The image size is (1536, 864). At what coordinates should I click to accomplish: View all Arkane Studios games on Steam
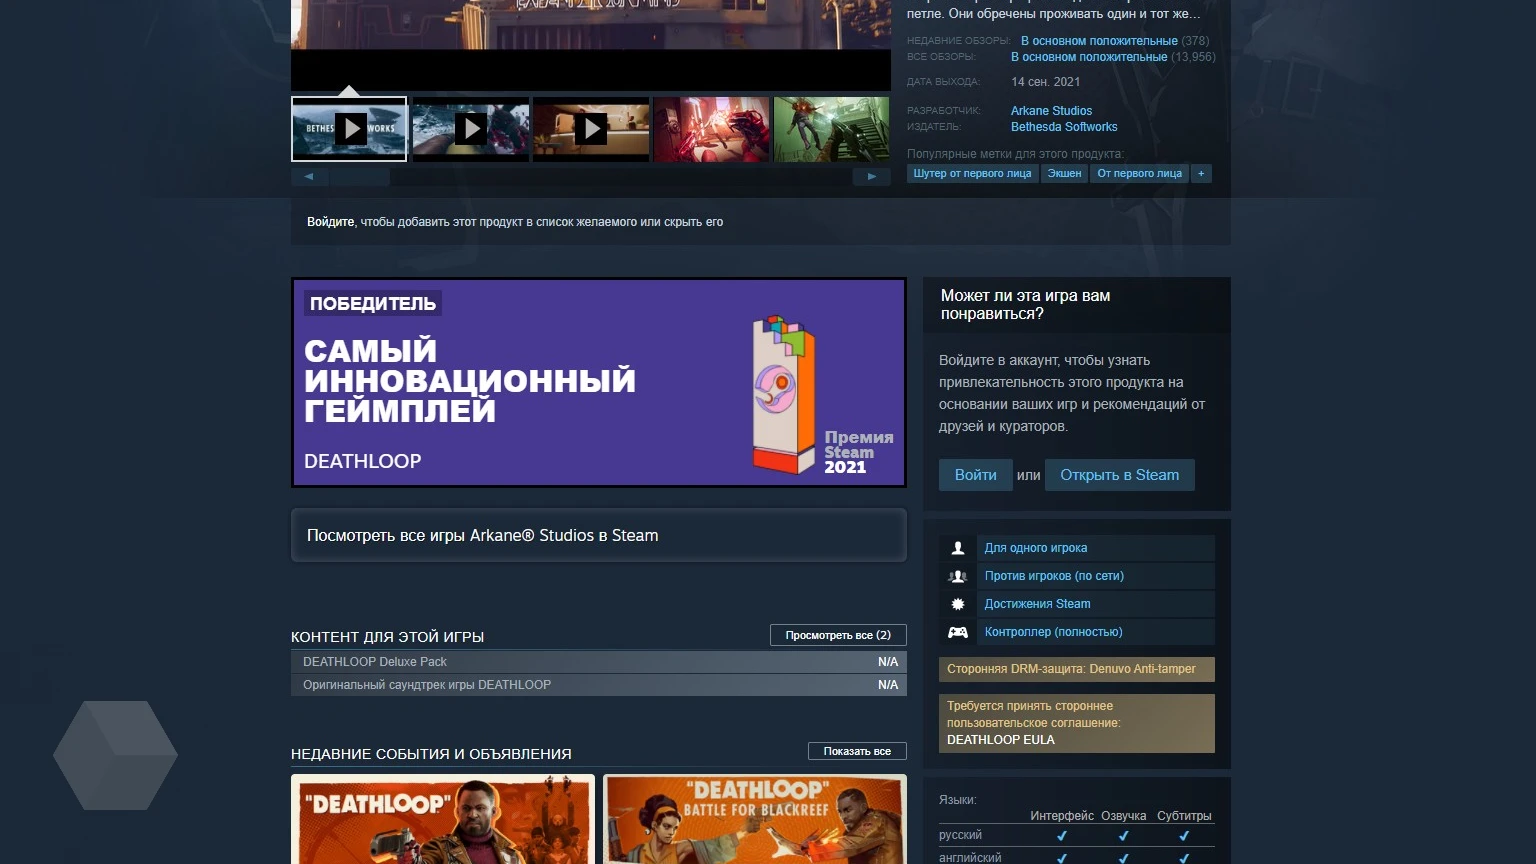tap(599, 535)
